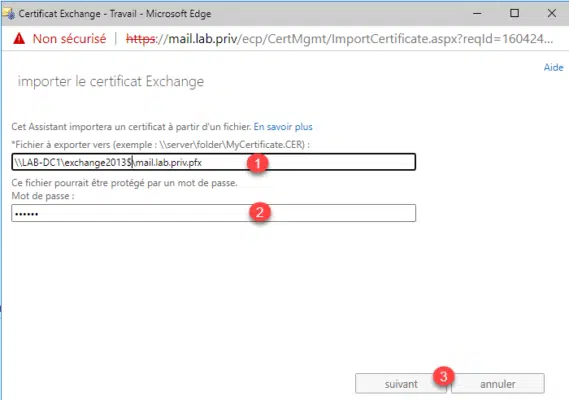Click the red warning triangle icon

(x=19, y=38)
